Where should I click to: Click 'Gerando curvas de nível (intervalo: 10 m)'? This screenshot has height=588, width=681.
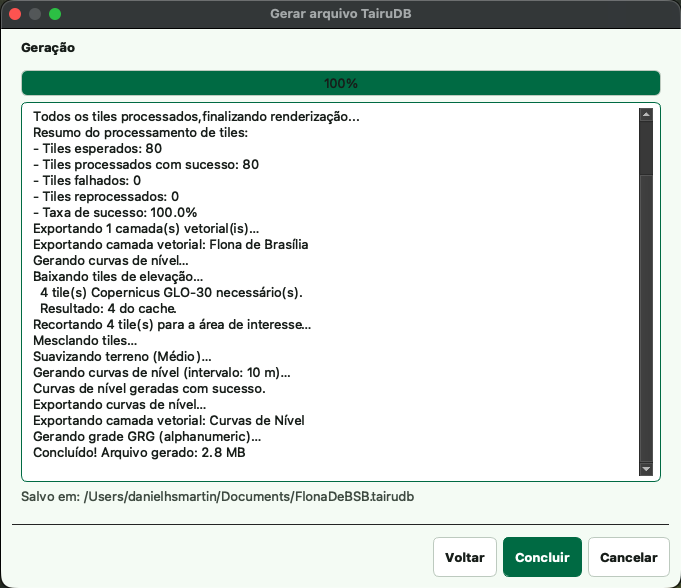pyautogui.click(x=162, y=373)
